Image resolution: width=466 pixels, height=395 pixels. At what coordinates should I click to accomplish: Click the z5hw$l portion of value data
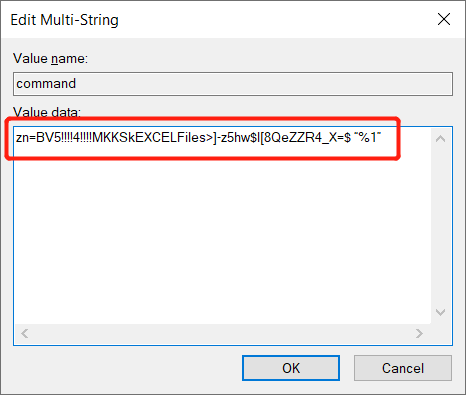point(240,137)
